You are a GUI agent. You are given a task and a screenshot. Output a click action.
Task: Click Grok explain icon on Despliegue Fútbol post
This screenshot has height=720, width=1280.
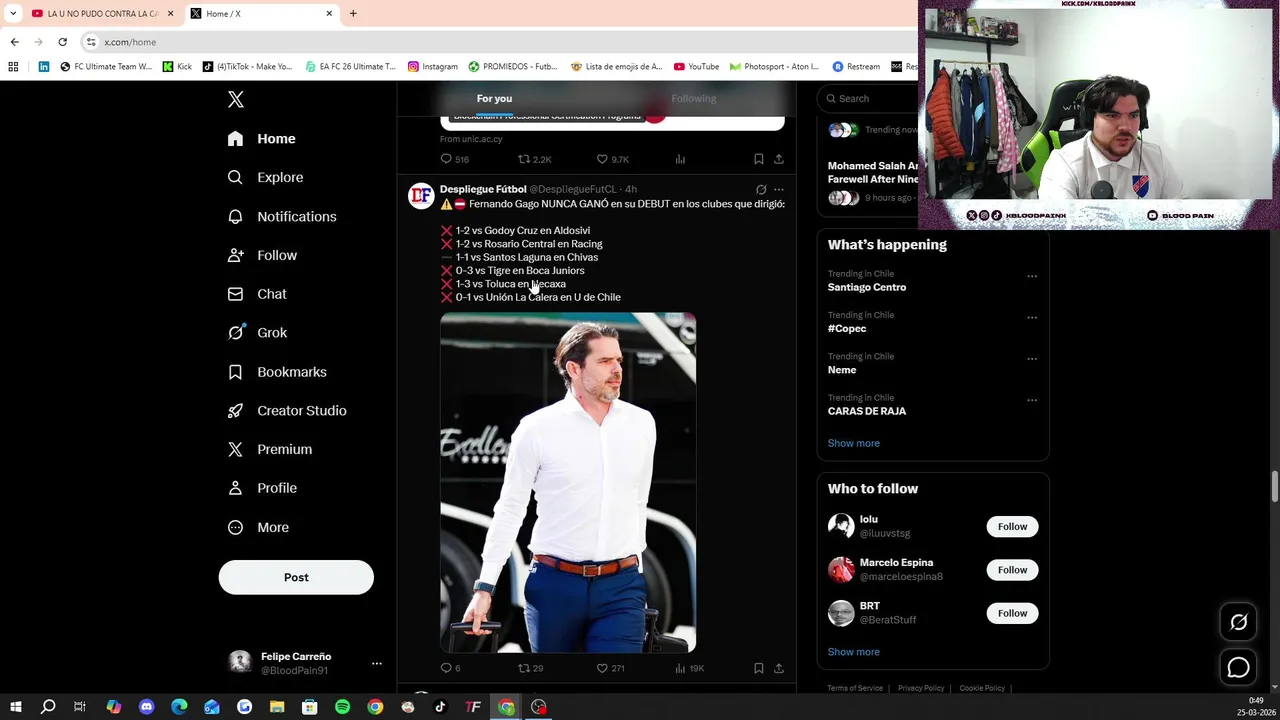[x=761, y=189]
